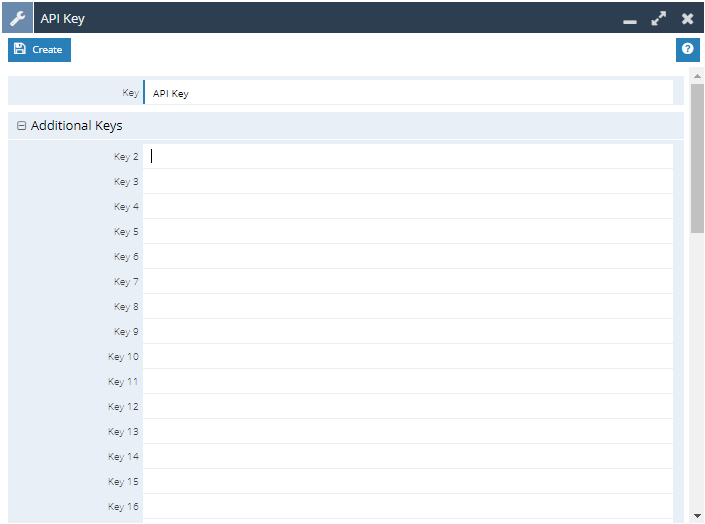Click the Create save button
Viewport: 705px width, 524px height.
pyautogui.click(x=39, y=49)
